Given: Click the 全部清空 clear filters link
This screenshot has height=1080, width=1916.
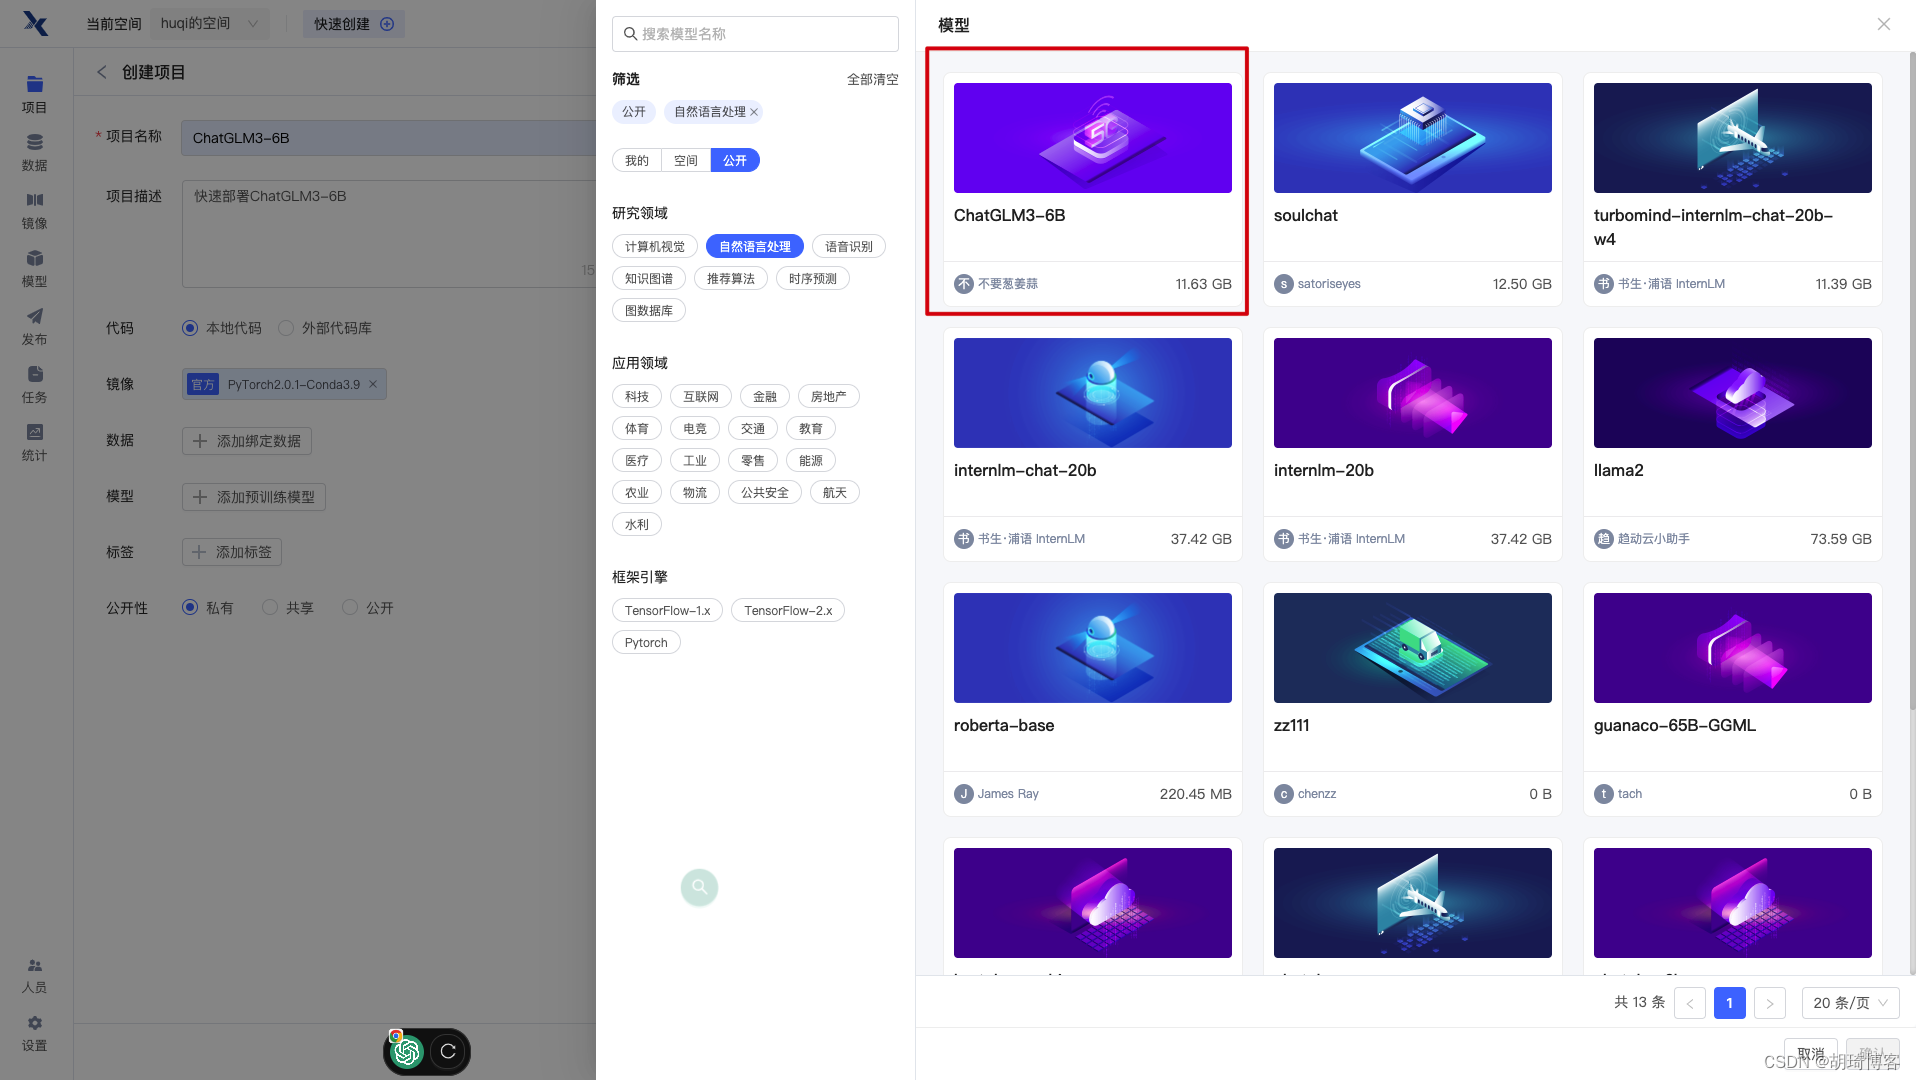Looking at the screenshot, I should [x=873, y=80].
